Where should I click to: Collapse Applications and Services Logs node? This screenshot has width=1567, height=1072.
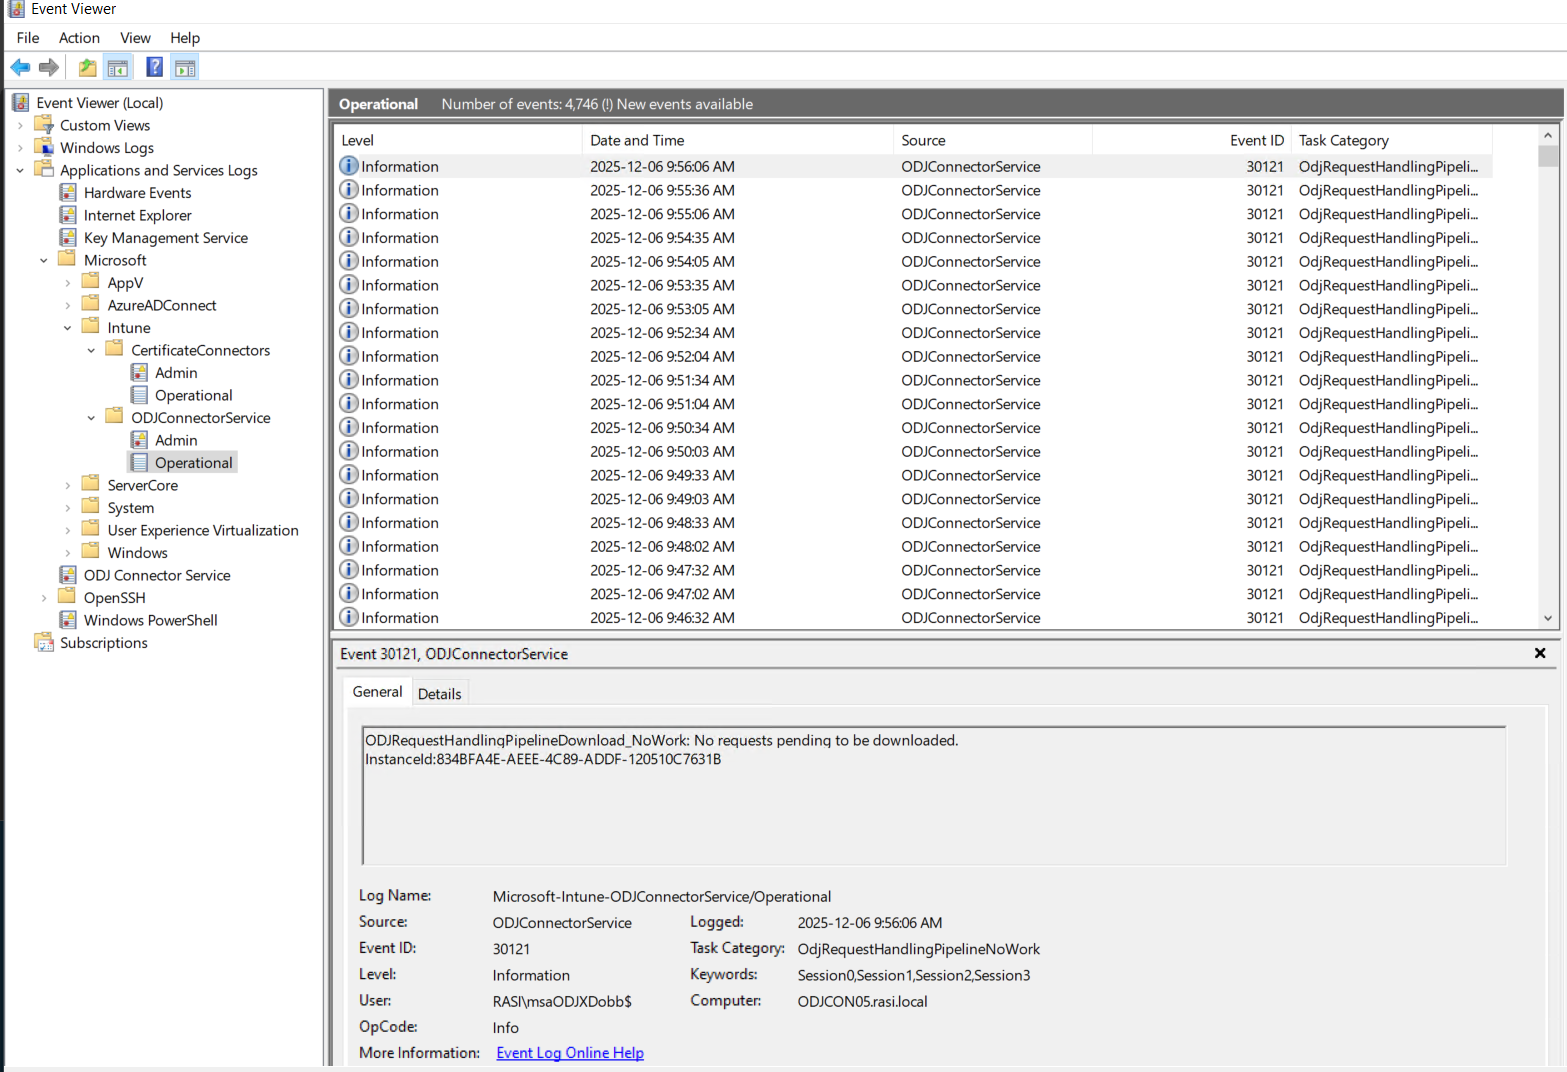point(20,170)
